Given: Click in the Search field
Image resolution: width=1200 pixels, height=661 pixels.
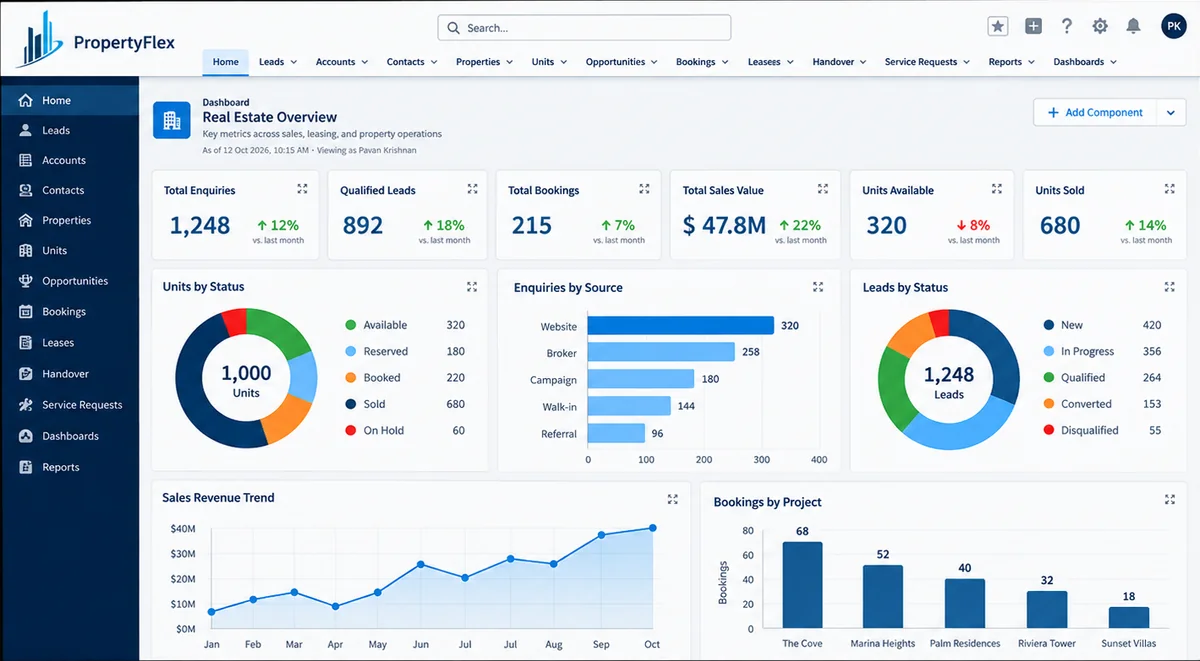Looking at the screenshot, I should (584, 28).
